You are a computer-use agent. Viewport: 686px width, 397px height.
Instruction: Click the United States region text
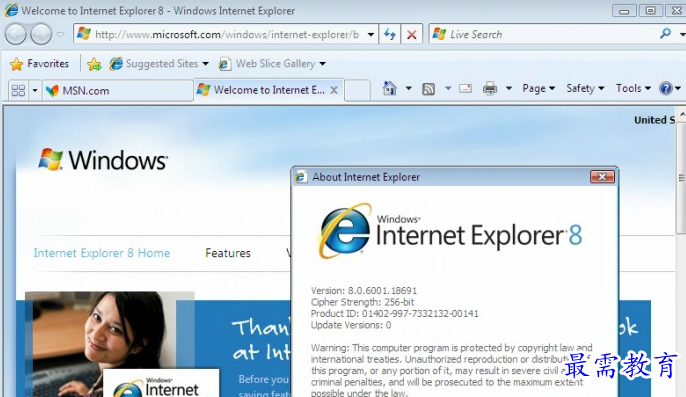tap(654, 120)
